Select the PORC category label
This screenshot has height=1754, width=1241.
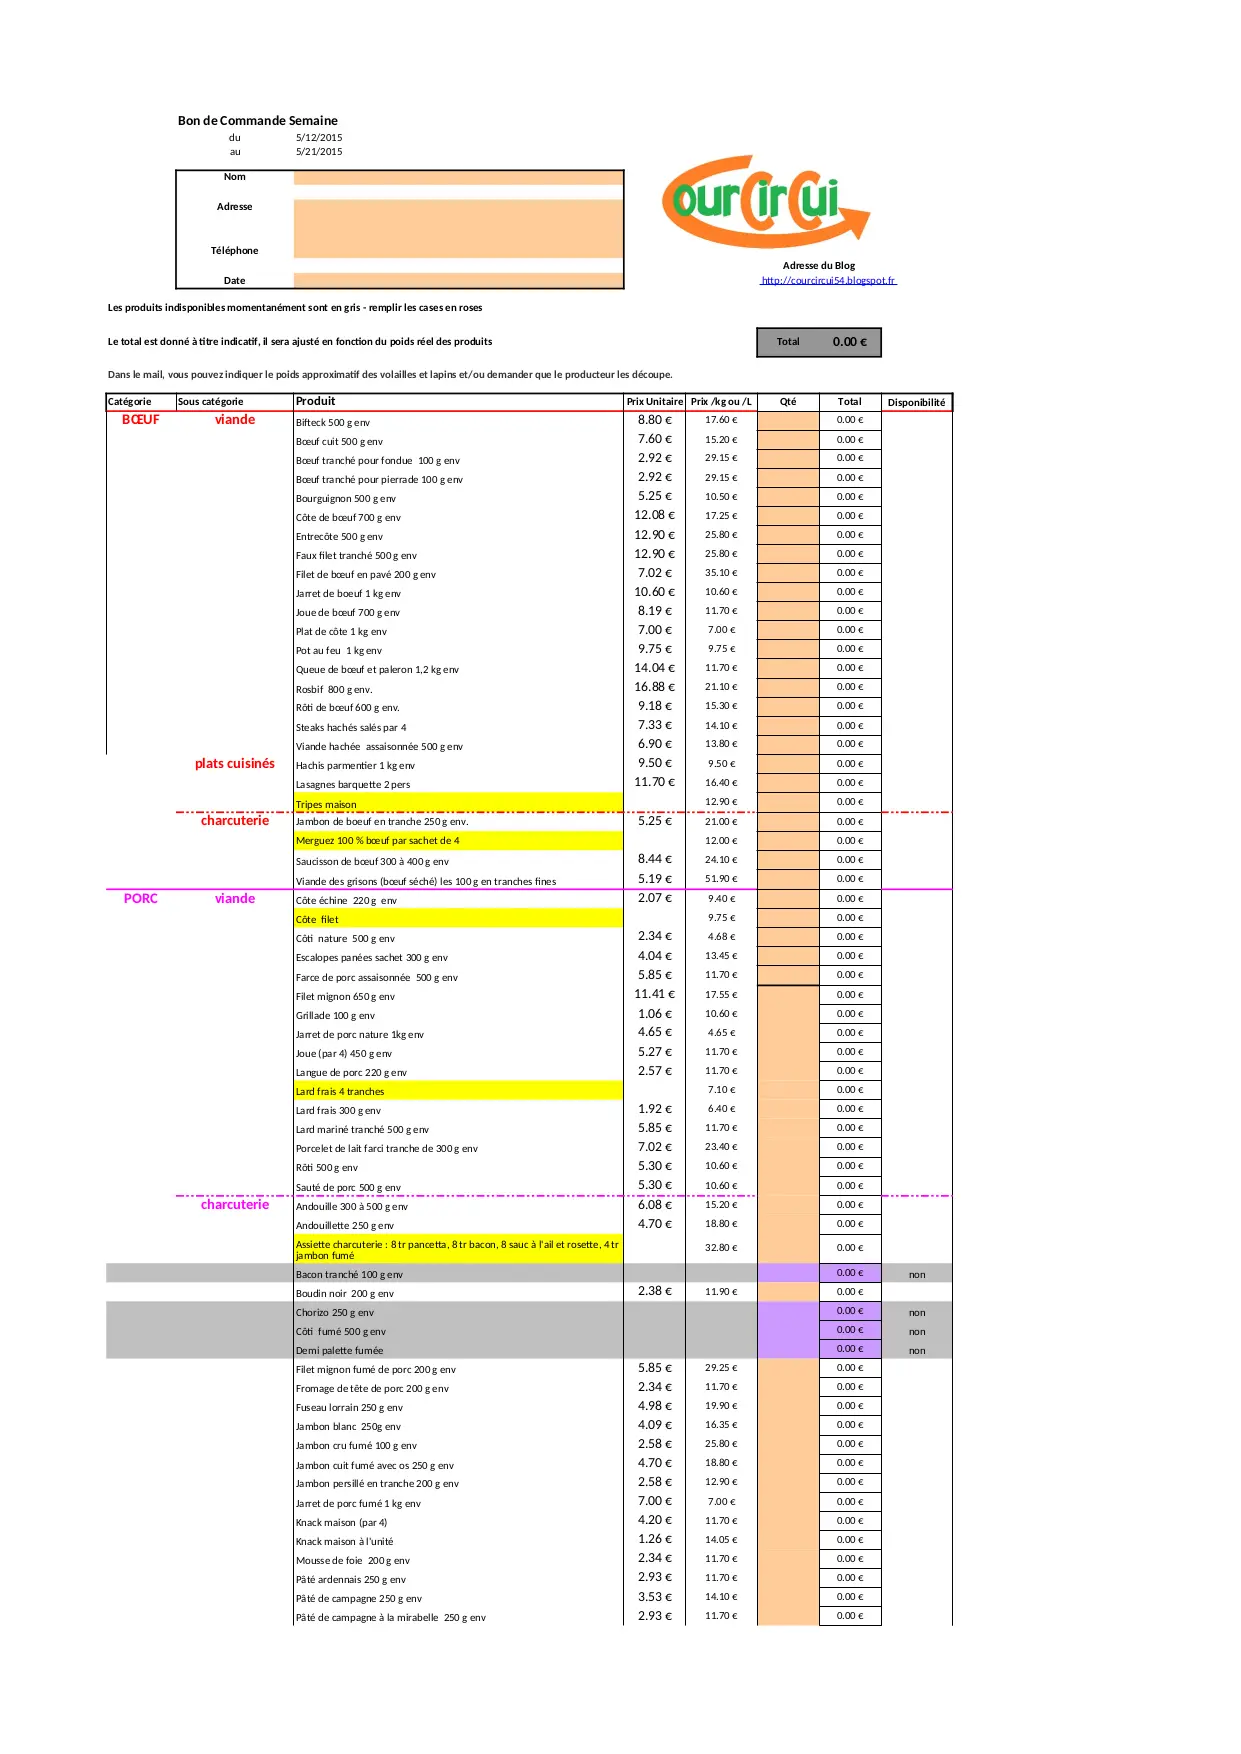(140, 899)
